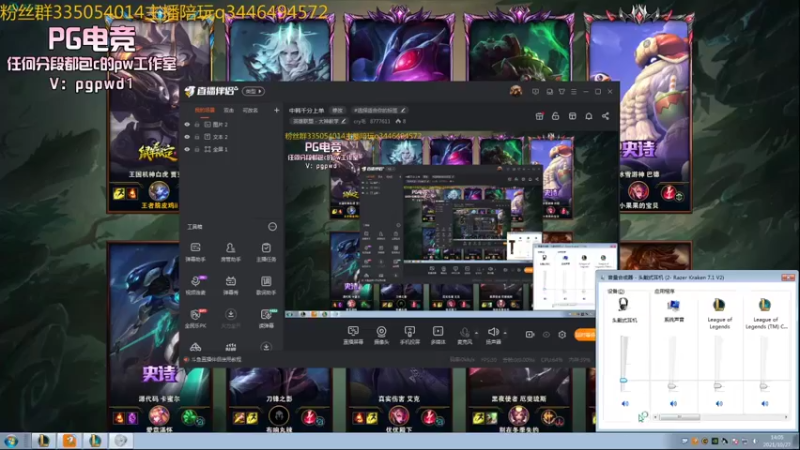Open the 弹幕助手 tool in toolbox
Viewport: 800px width, 450px height.
(x=195, y=252)
